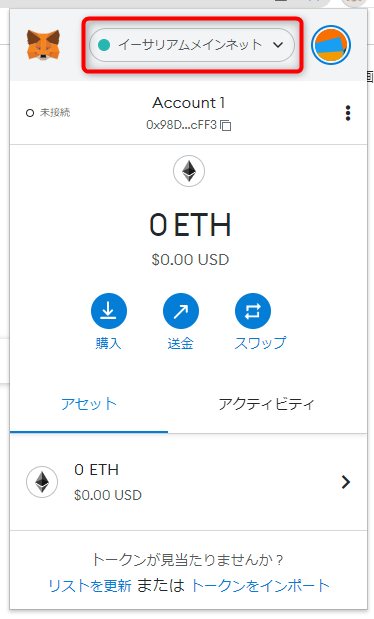Click the MetaMask fox logo
374x619 pixels.
[43, 45]
